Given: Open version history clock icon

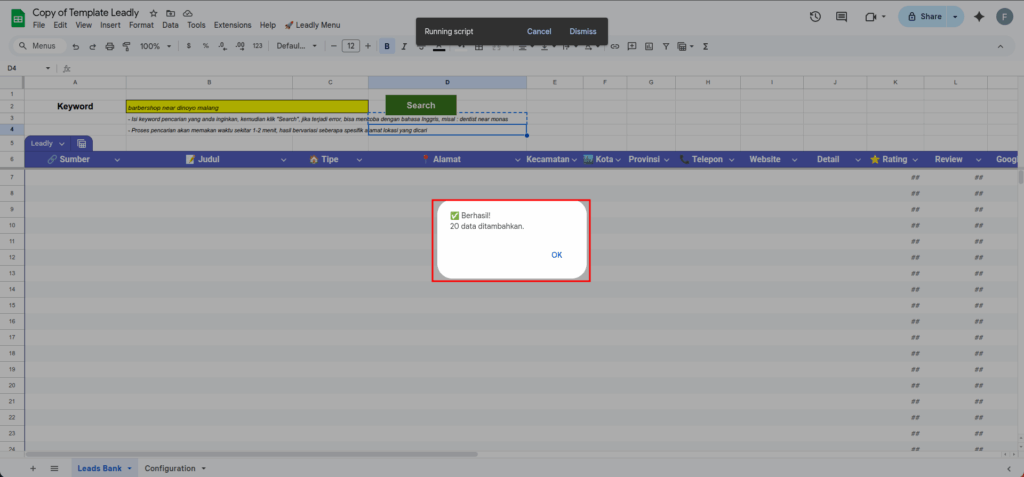Looking at the screenshot, I should pos(815,17).
